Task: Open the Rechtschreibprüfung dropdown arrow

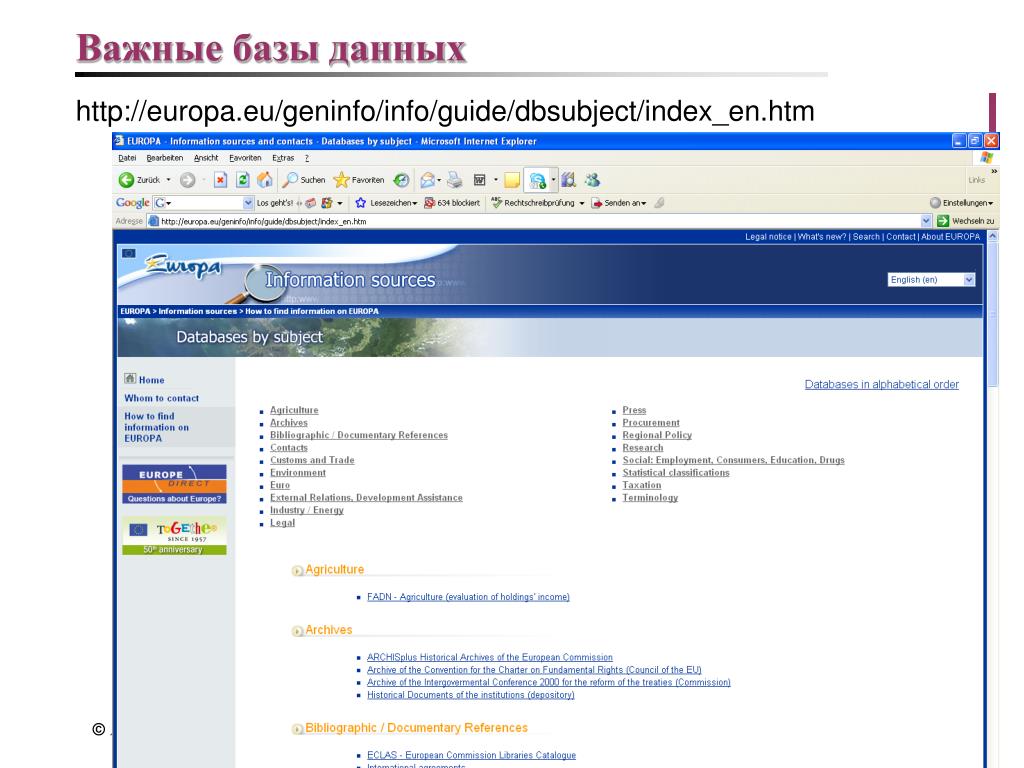Action: pyautogui.click(x=582, y=203)
